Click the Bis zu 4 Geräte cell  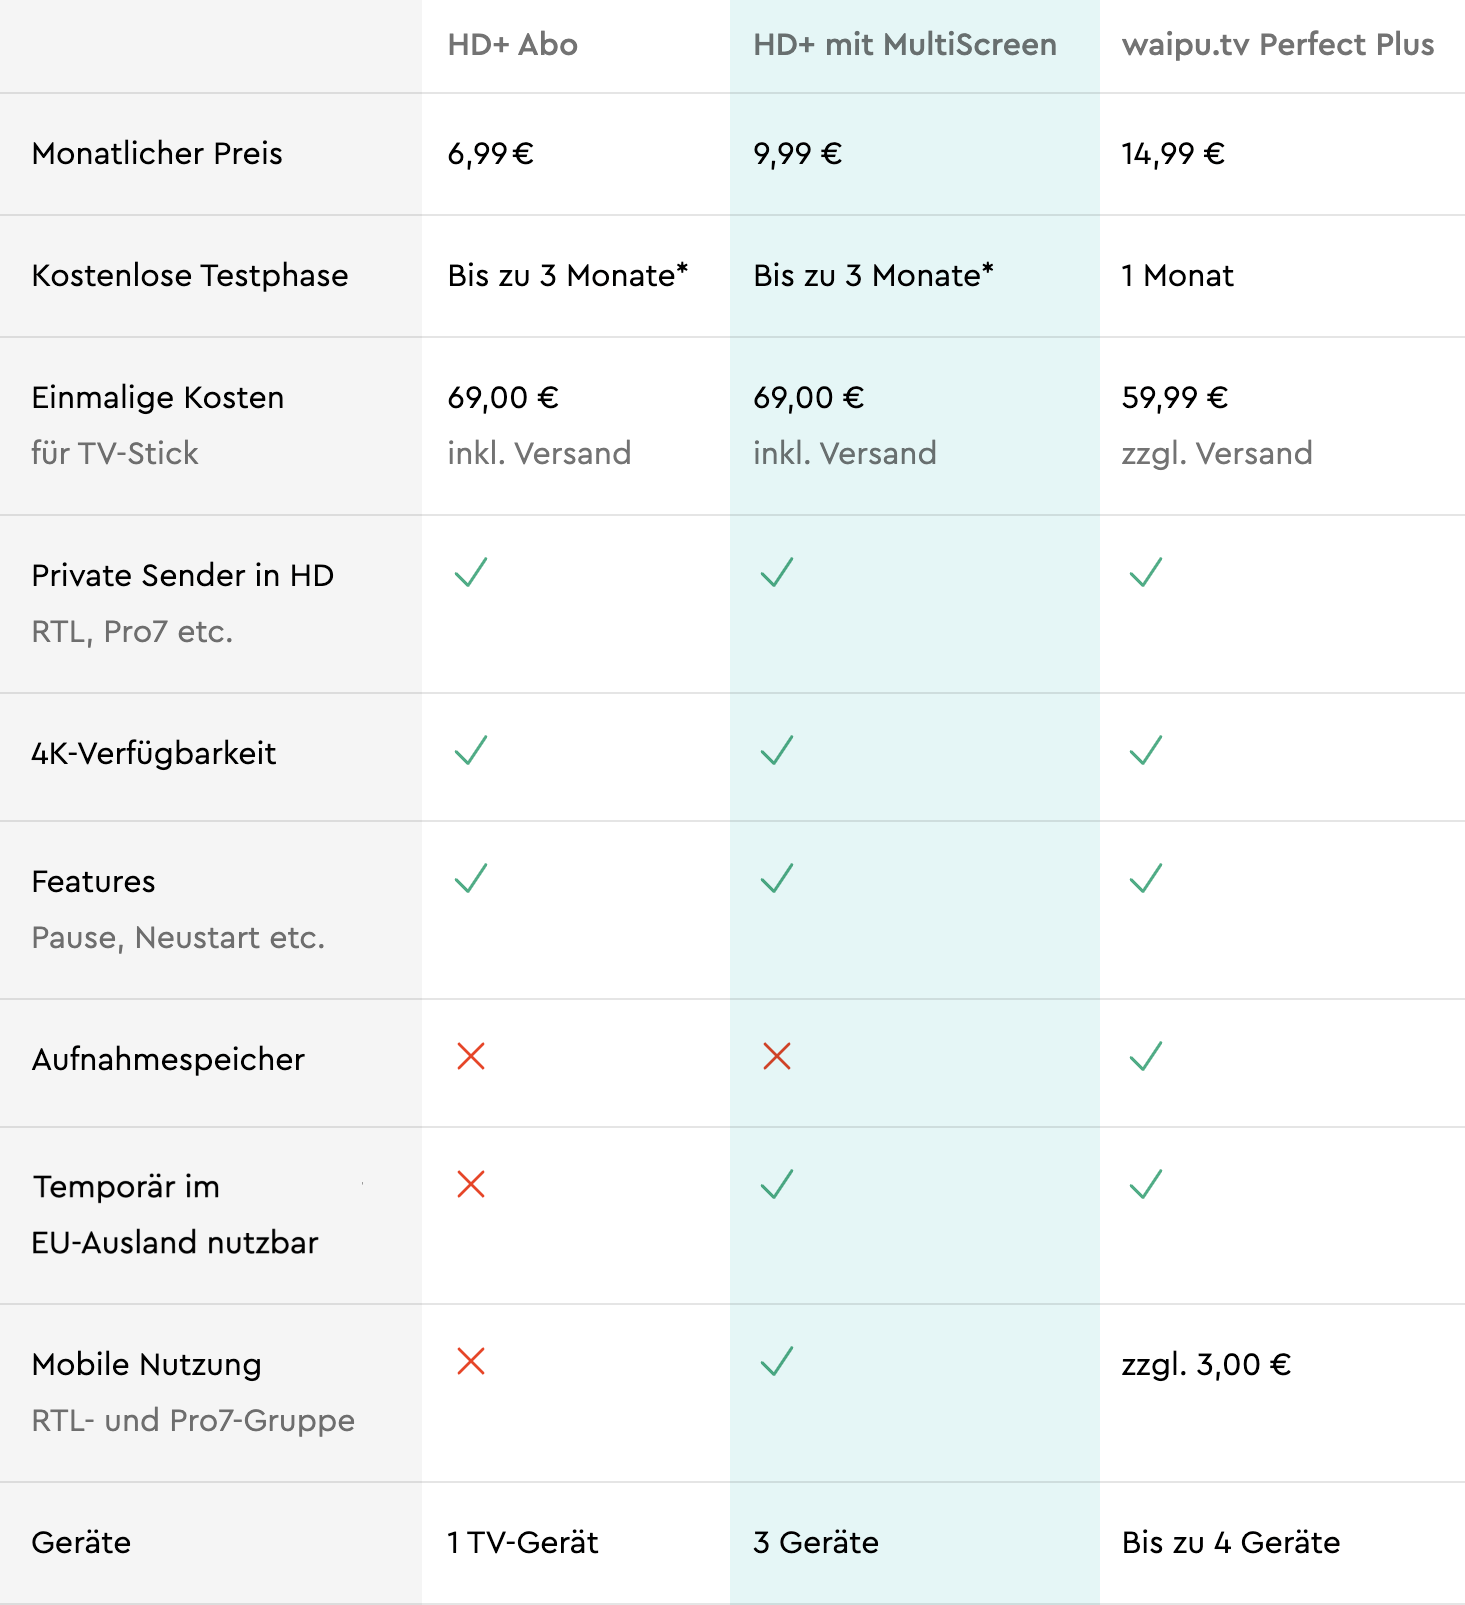click(1230, 1542)
